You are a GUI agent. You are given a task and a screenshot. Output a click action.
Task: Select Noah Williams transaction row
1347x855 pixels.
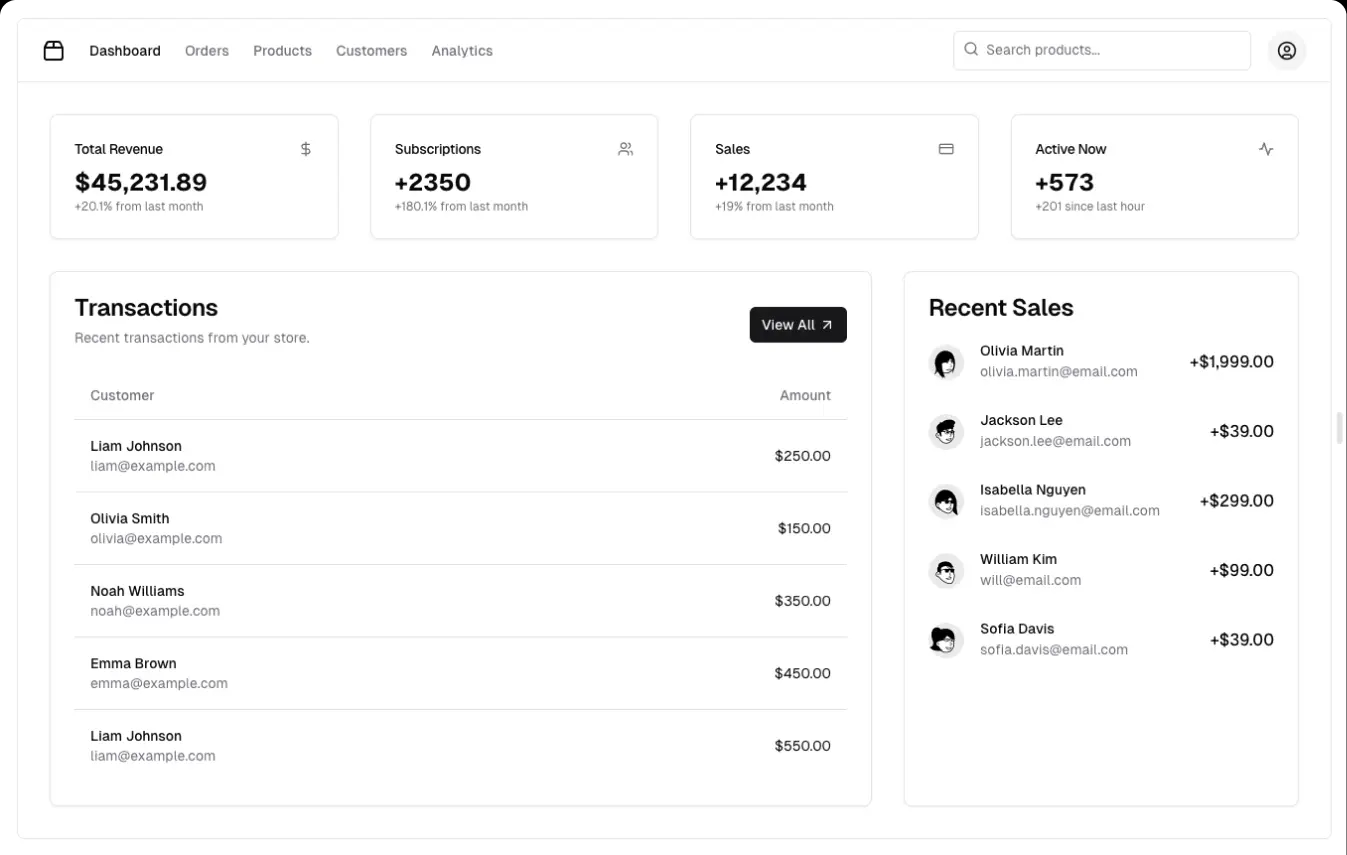461,601
